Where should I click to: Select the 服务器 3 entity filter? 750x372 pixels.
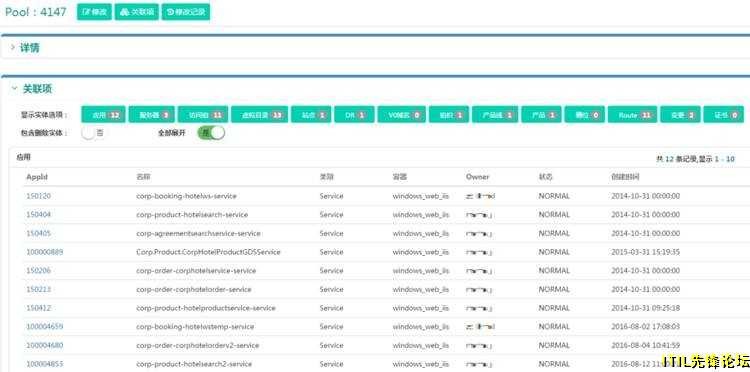point(152,115)
